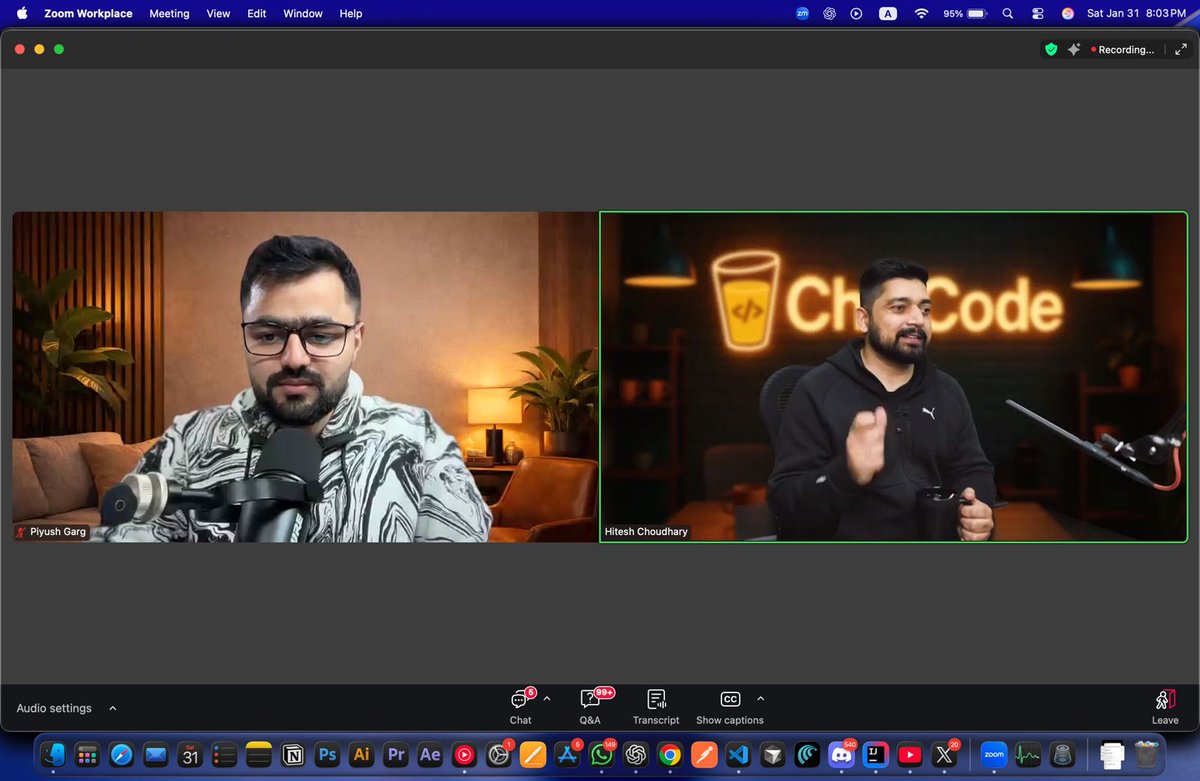Viewport: 1200px width, 781px height.
Task: Open Activity Monitor from the Dock
Action: pos(1027,754)
